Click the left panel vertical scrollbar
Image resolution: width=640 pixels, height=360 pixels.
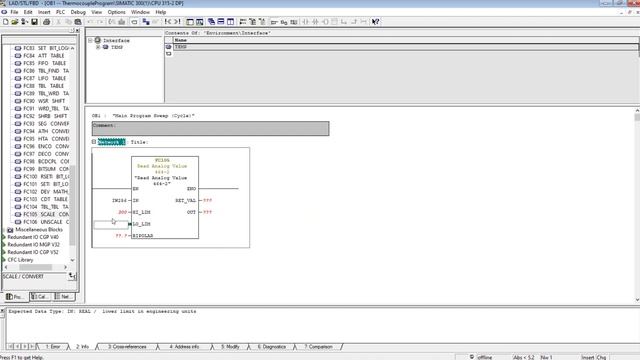pyautogui.click(x=73, y=204)
